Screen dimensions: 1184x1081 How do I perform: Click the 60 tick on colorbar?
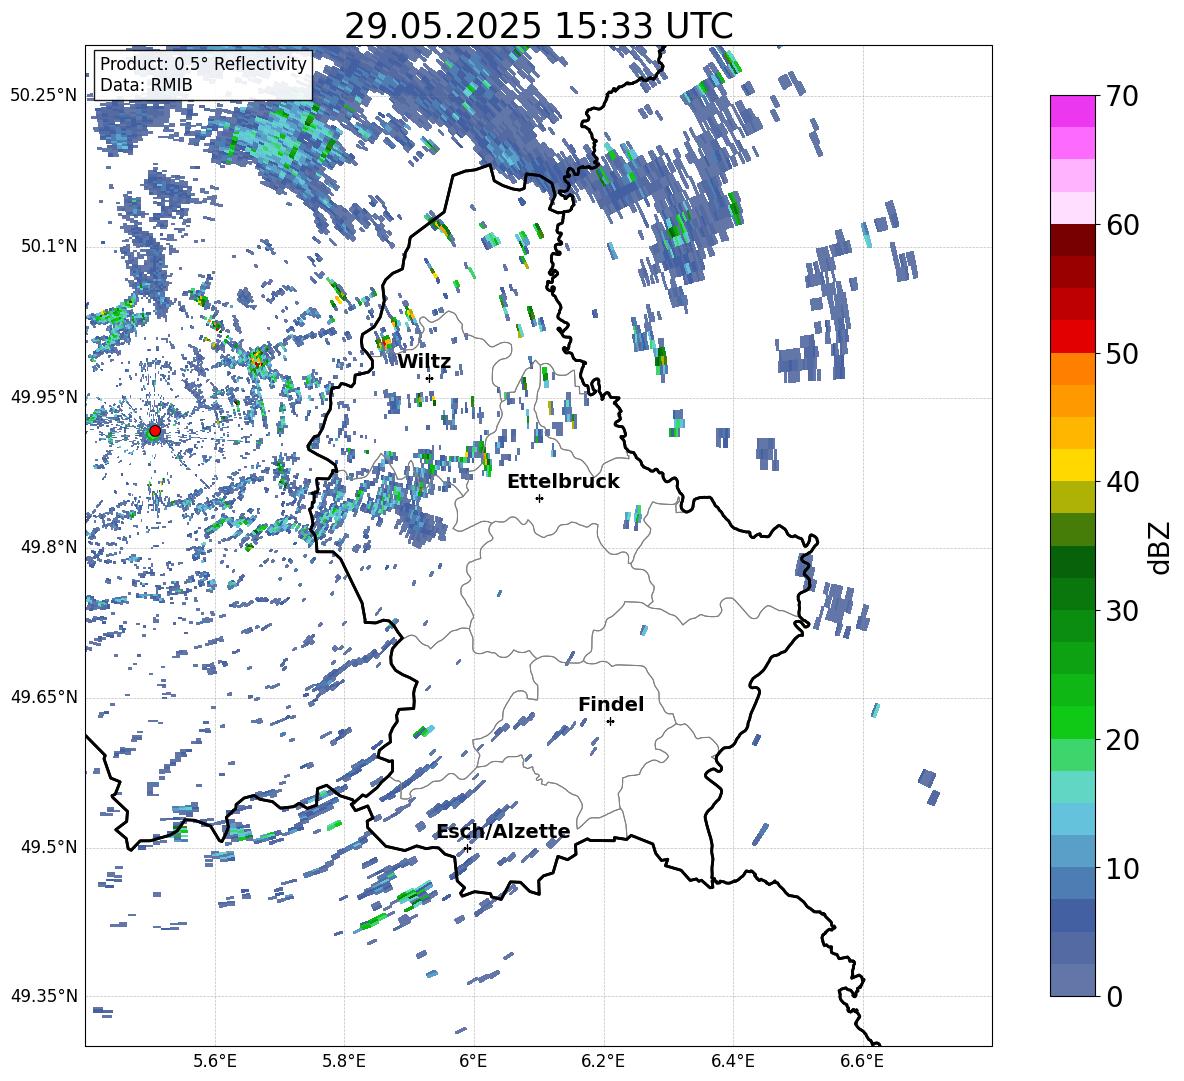(x=1122, y=225)
